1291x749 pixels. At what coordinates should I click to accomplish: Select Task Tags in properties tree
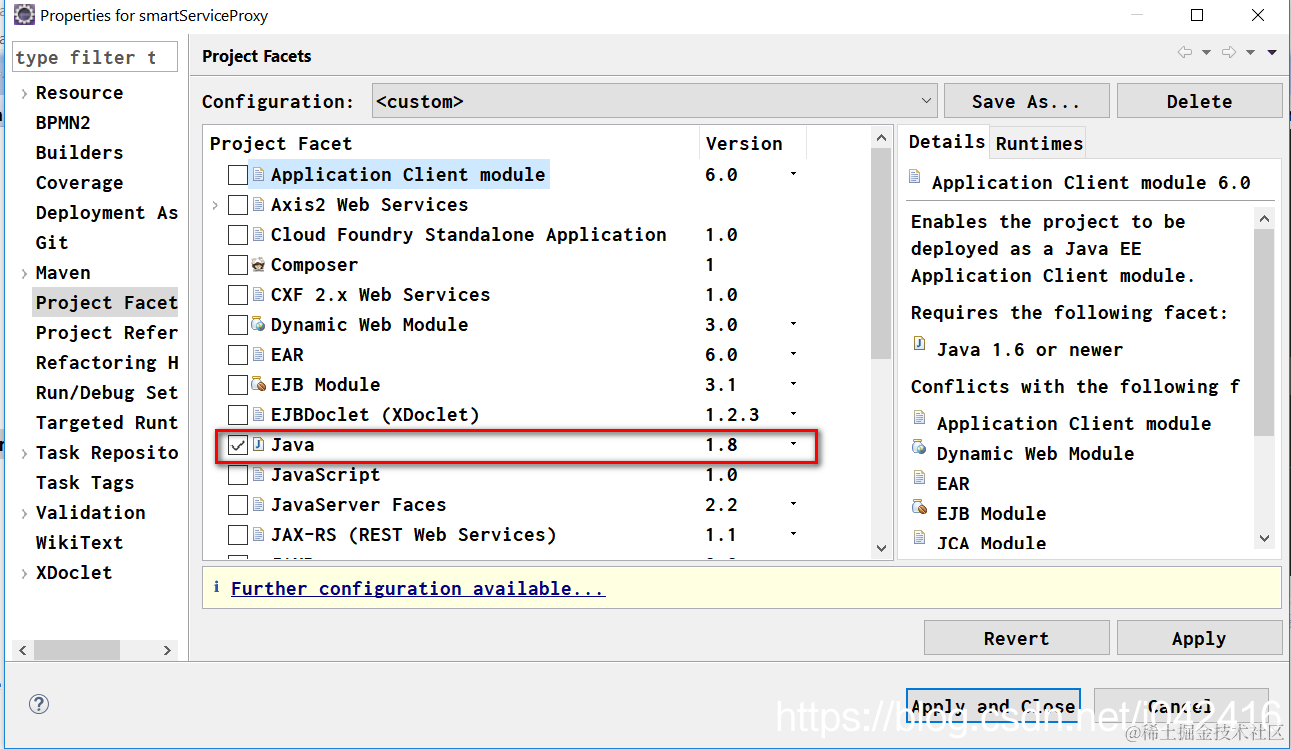[84, 483]
